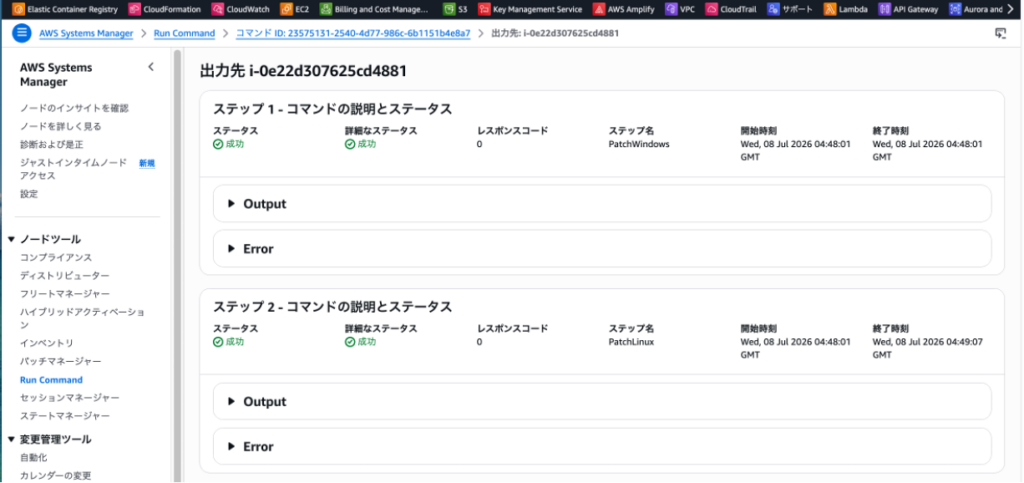Select Run Command in the sidebar

click(52, 380)
